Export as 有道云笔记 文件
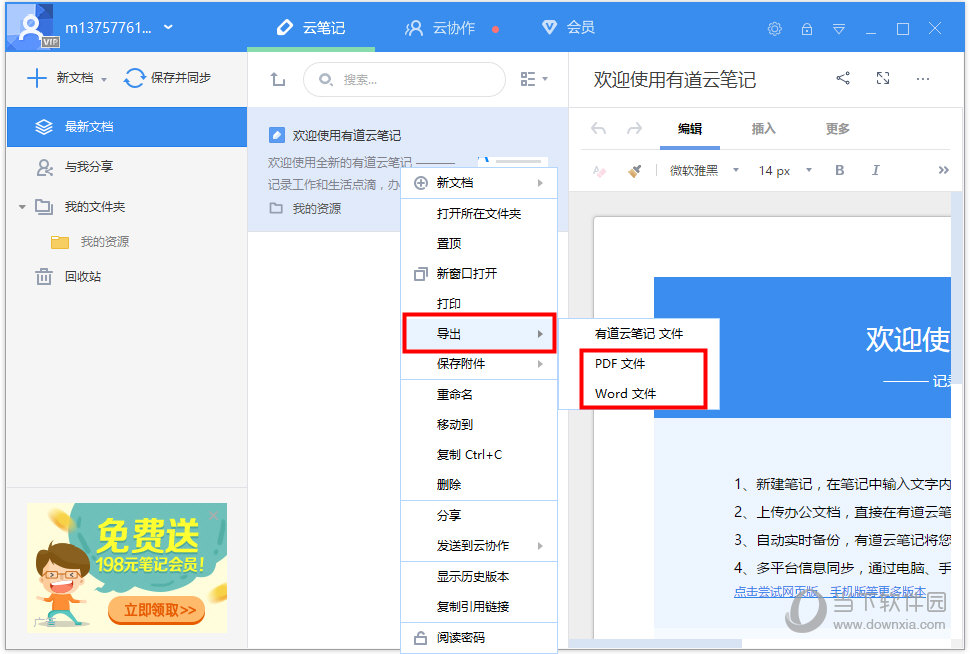The image size is (970, 654). 639,334
